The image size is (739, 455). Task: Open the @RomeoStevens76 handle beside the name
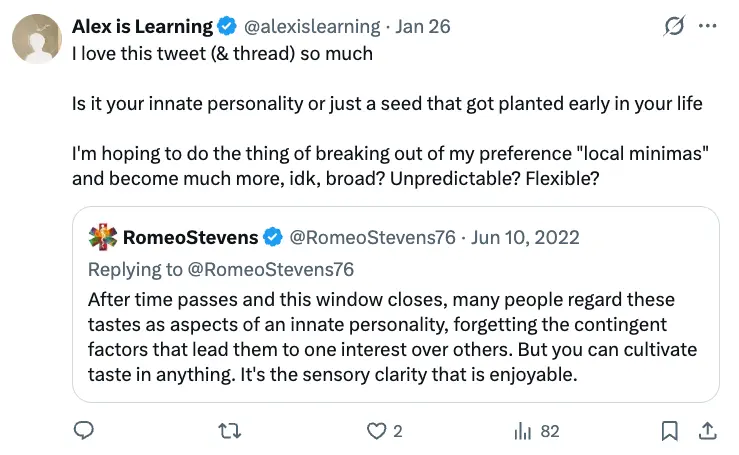[372, 238]
